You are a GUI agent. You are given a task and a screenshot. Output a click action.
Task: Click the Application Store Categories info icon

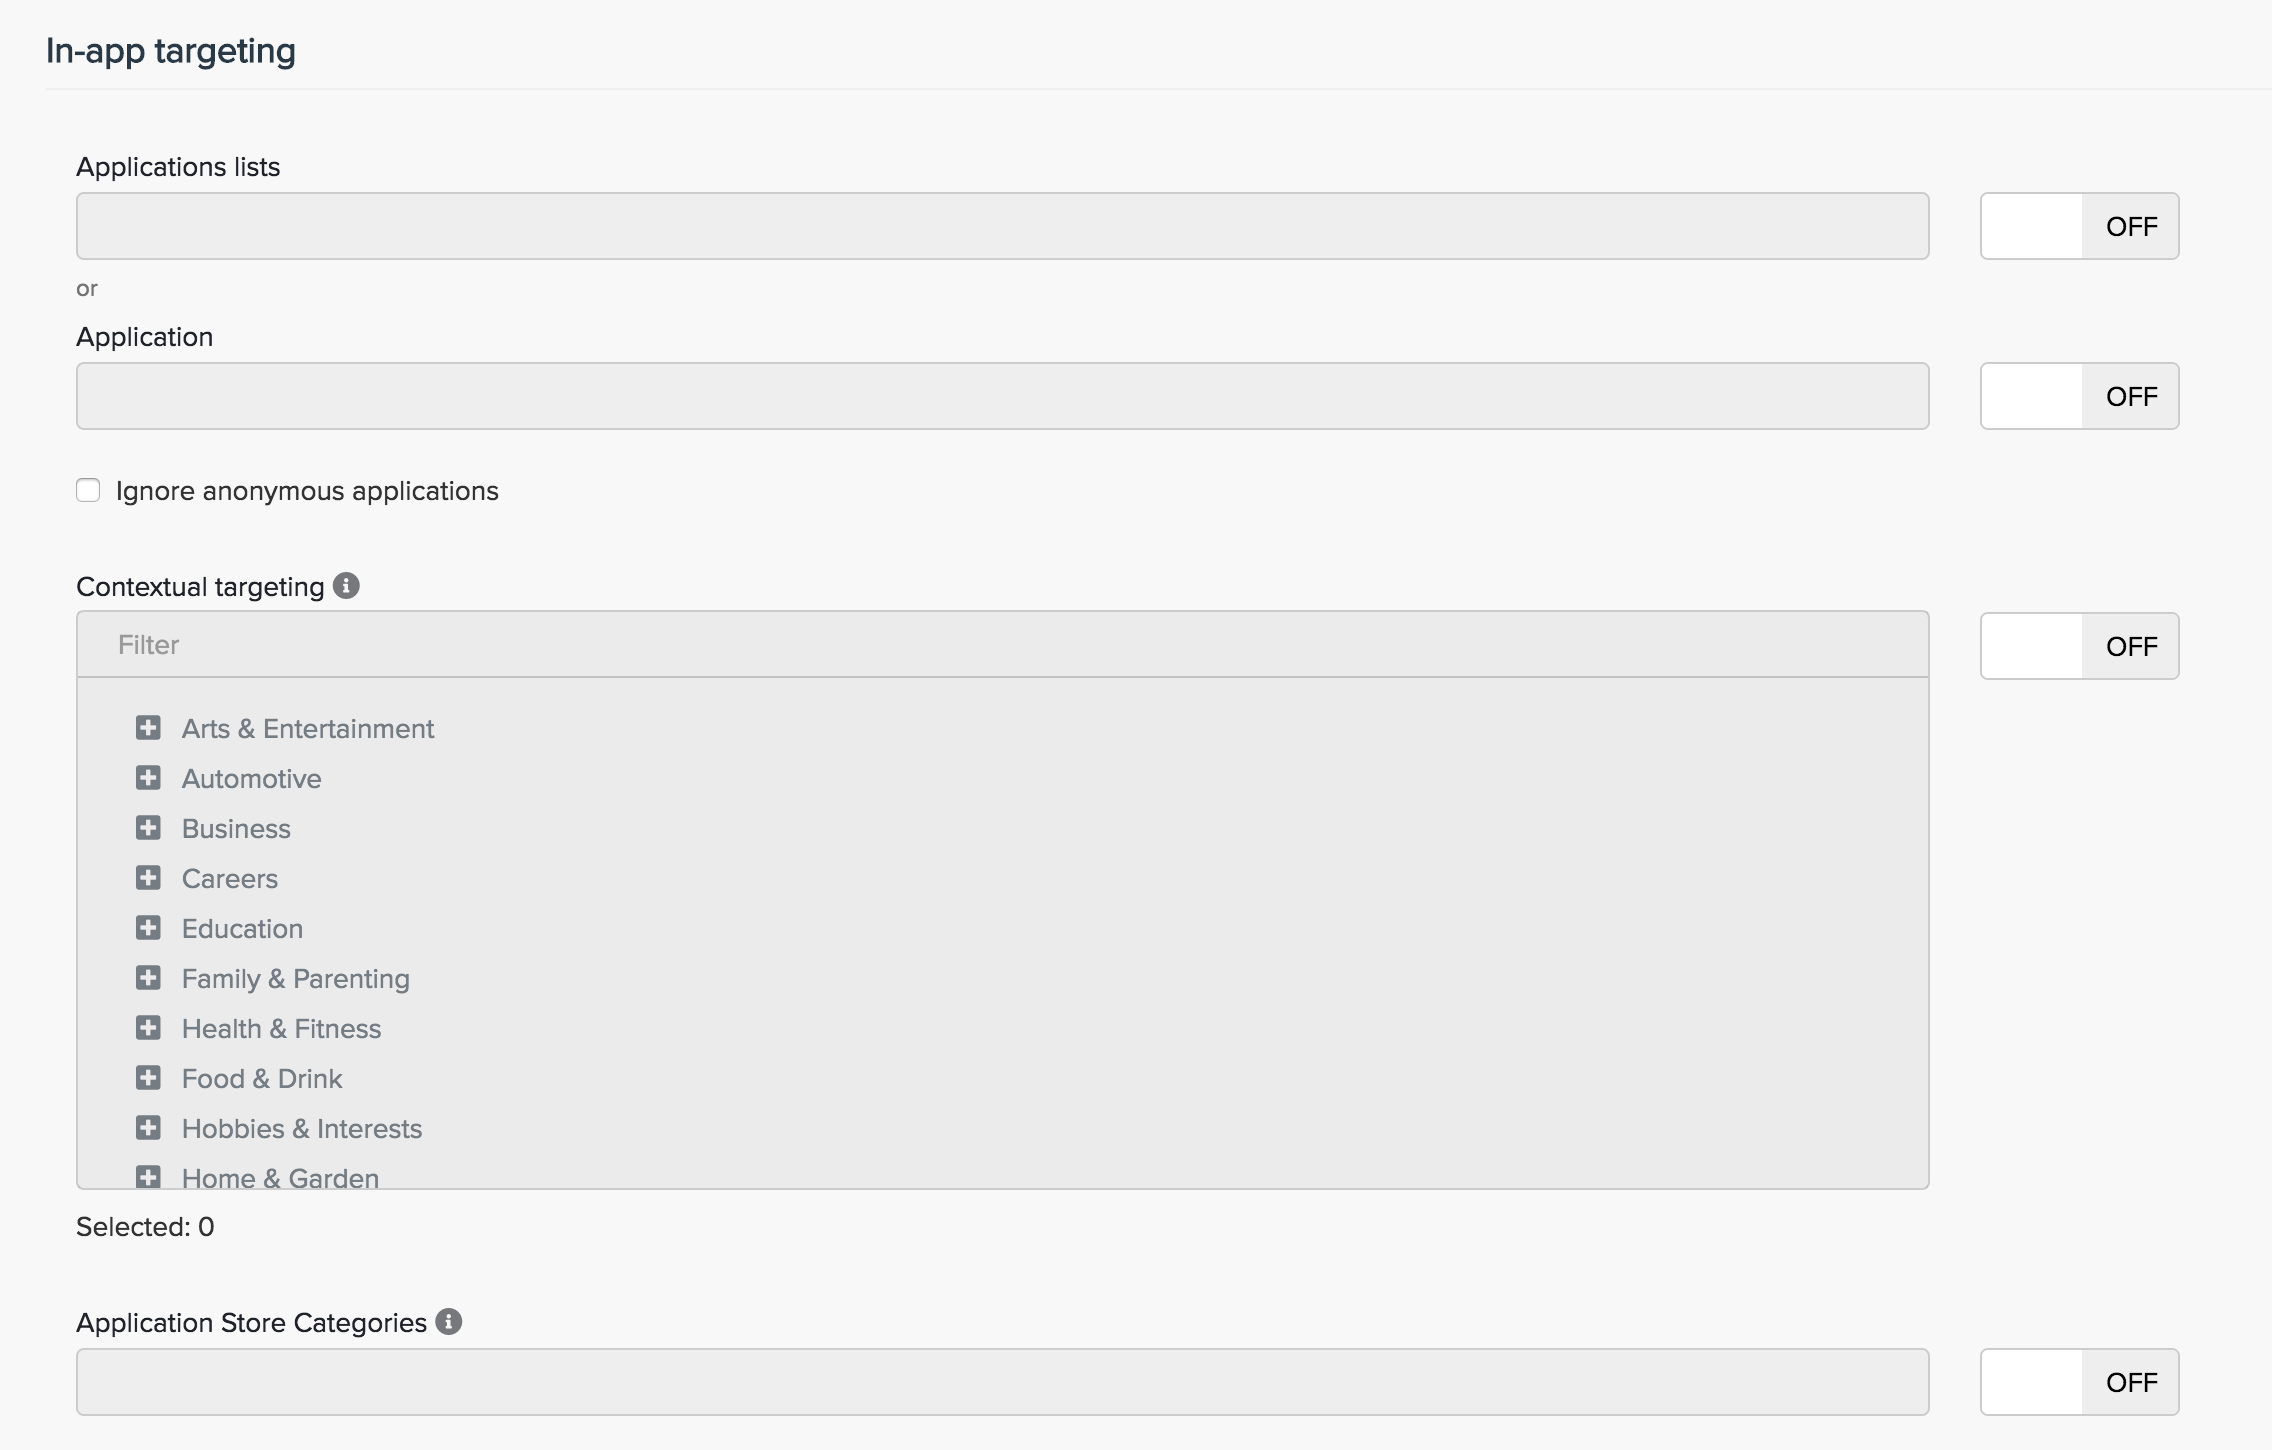(449, 1322)
